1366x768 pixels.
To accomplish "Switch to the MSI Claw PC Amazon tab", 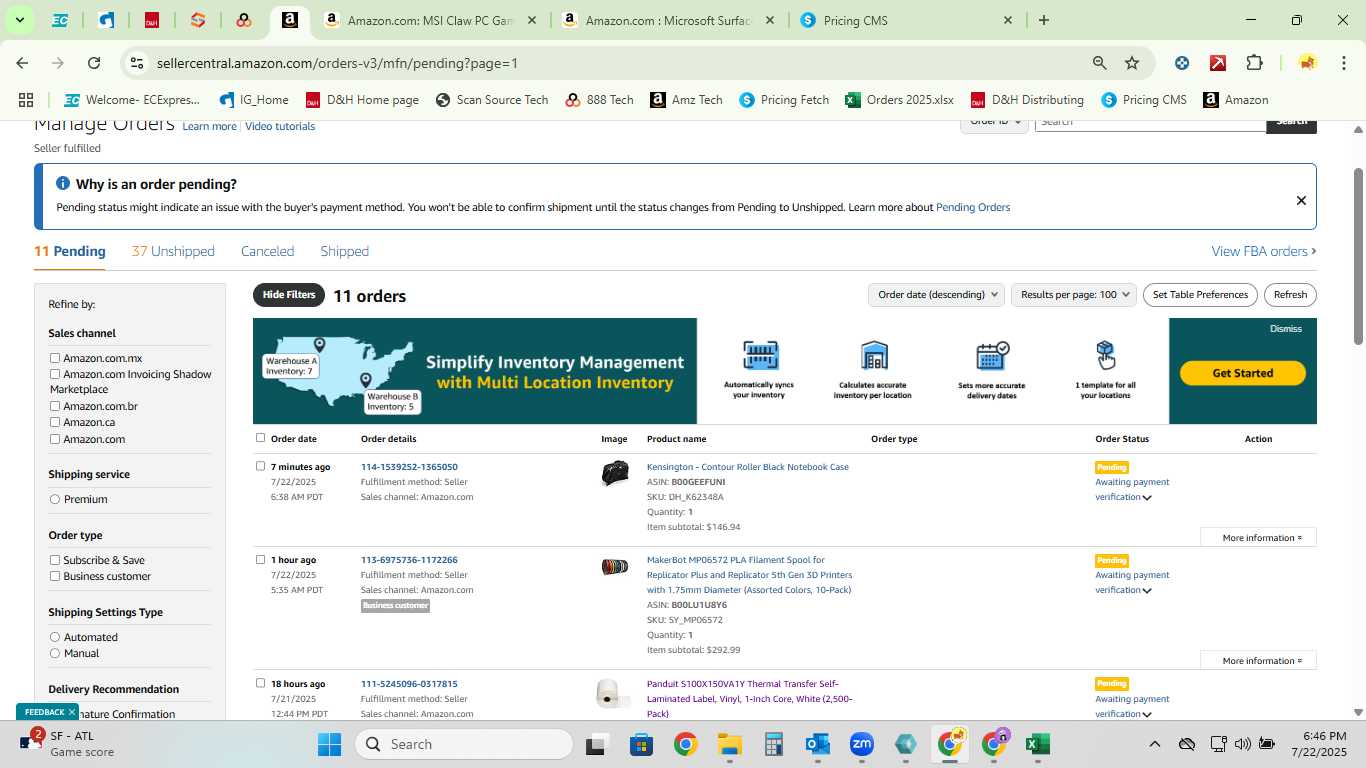I will pyautogui.click(x=430, y=20).
